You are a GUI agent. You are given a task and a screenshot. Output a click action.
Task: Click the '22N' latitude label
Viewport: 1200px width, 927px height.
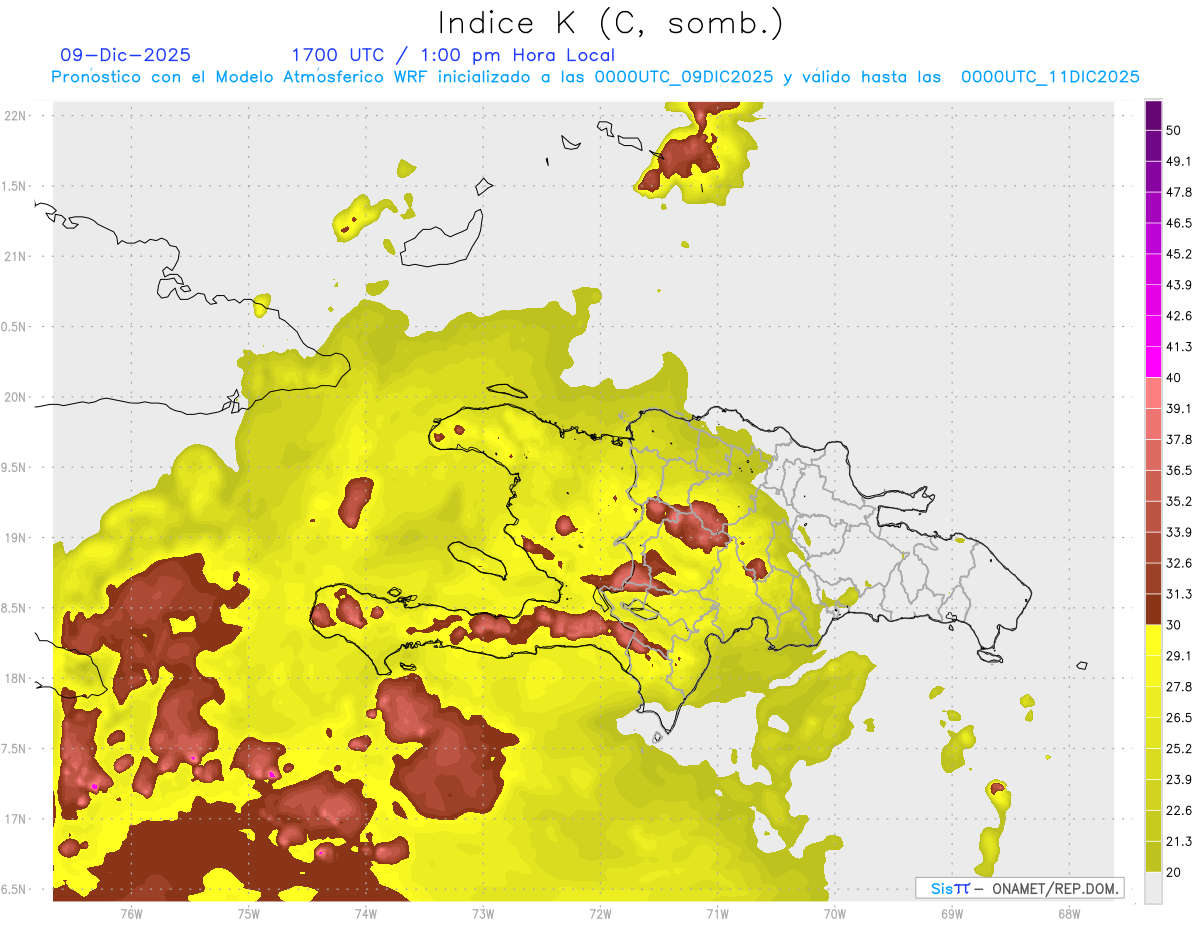point(16,115)
